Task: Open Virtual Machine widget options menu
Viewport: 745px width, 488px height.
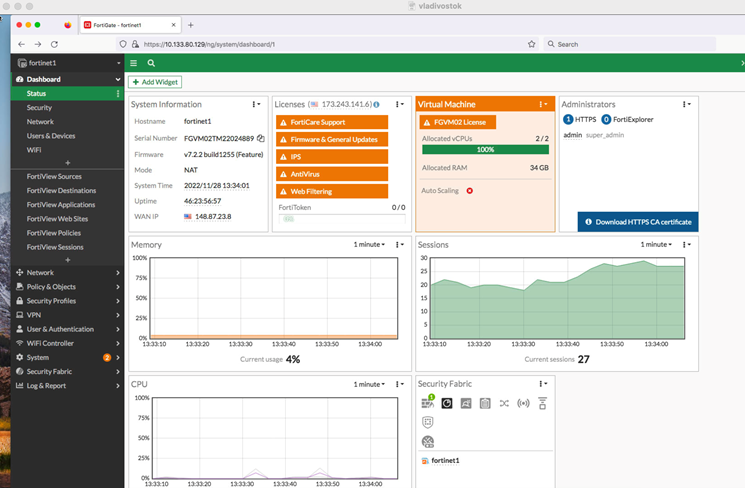Action: point(543,104)
